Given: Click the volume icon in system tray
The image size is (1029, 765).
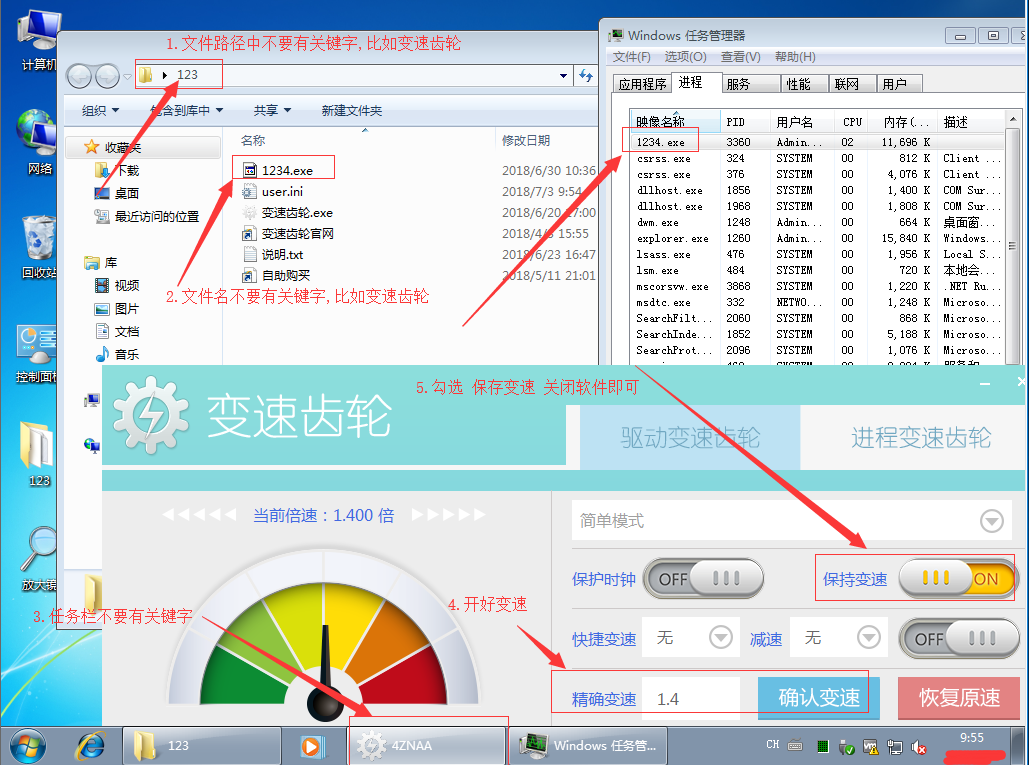Looking at the screenshot, I should click(x=919, y=746).
